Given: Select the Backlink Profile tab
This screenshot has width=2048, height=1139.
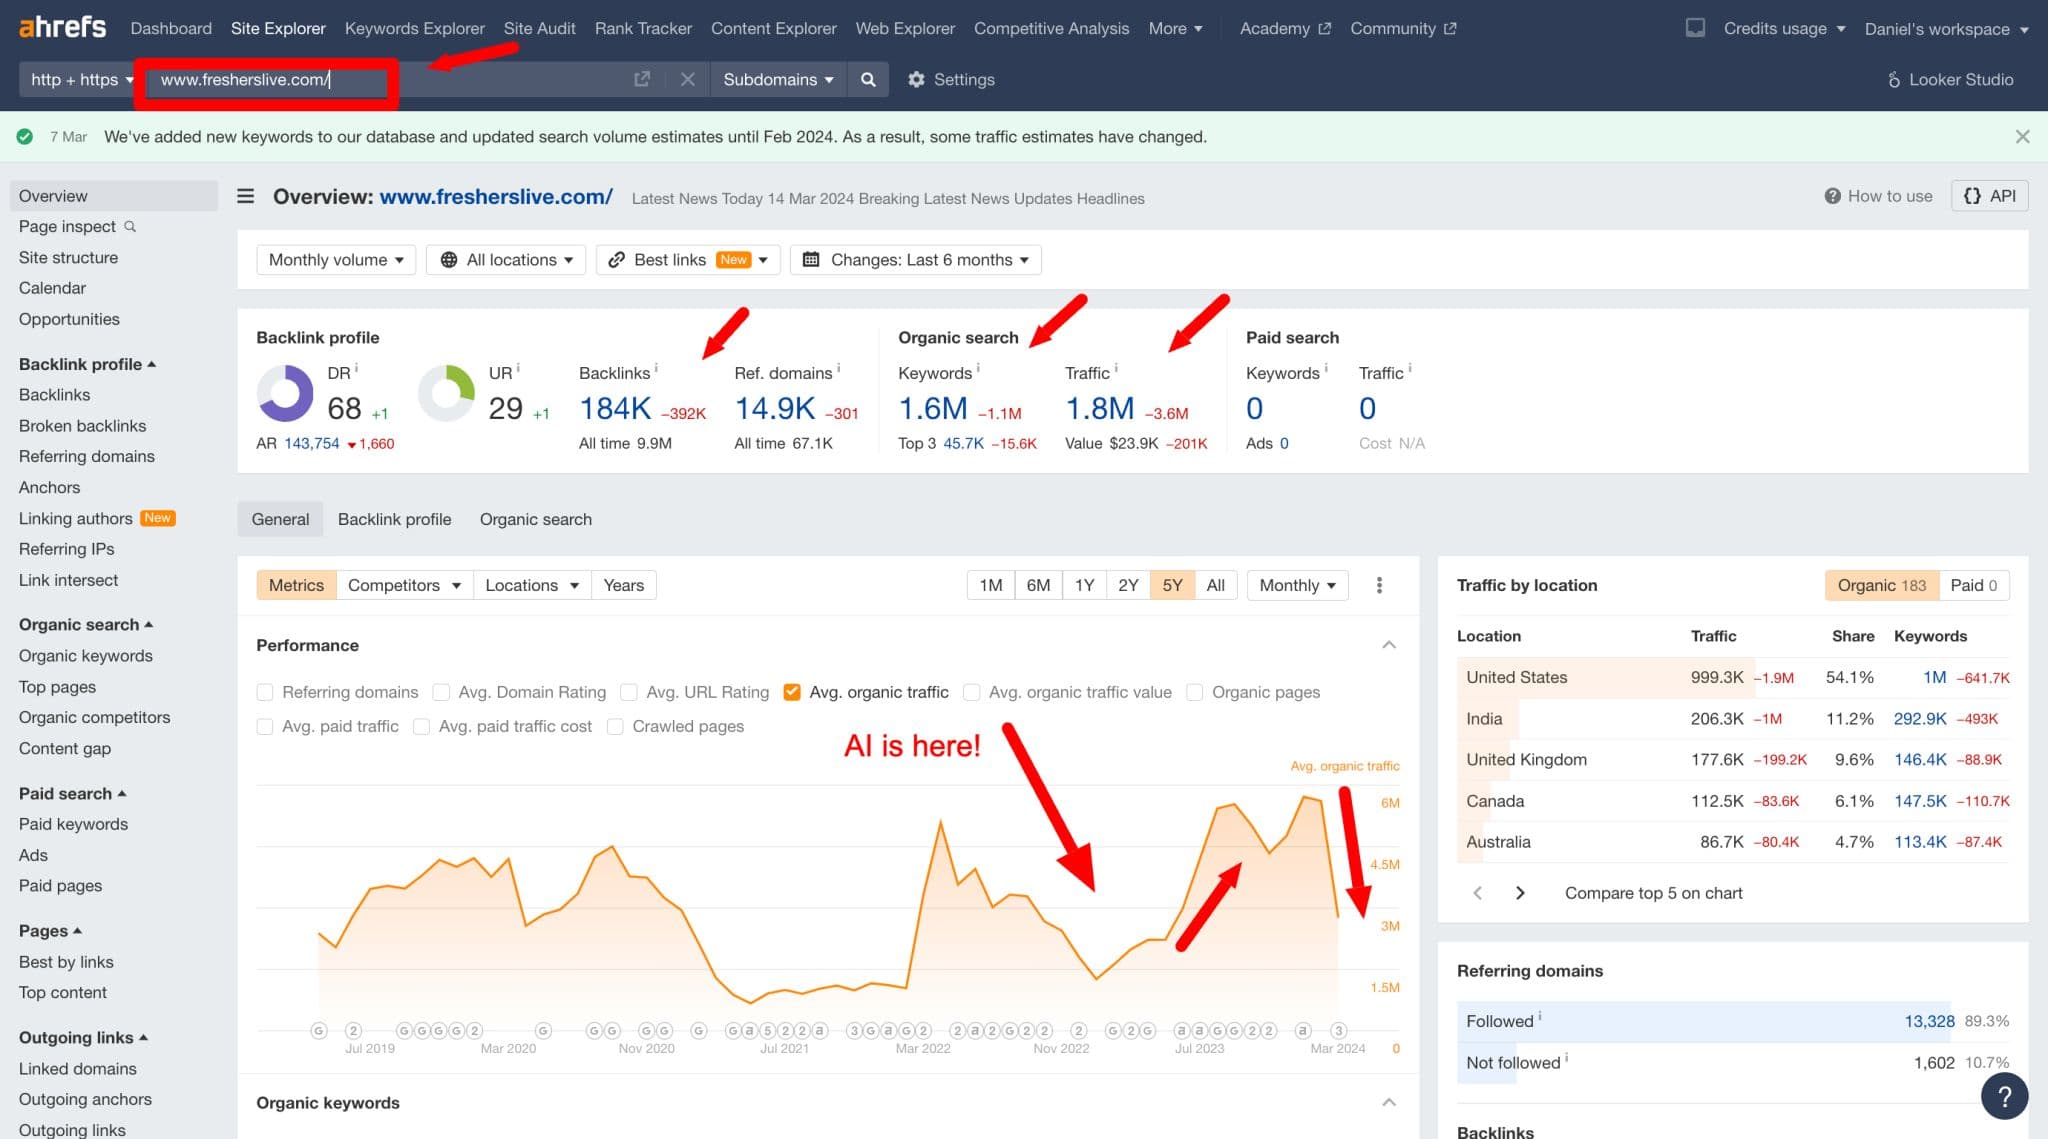Looking at the screenshot, I should [x=394, y=519].
